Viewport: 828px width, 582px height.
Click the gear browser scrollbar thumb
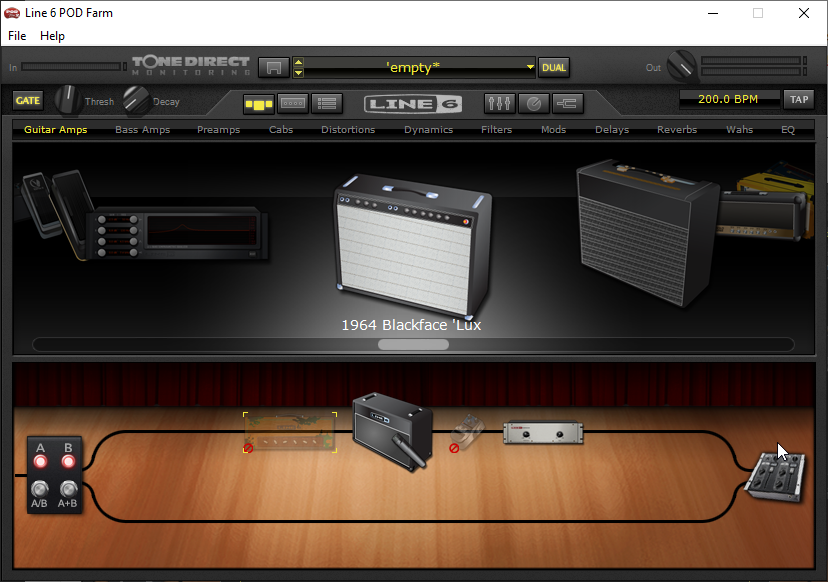[413, 344]
